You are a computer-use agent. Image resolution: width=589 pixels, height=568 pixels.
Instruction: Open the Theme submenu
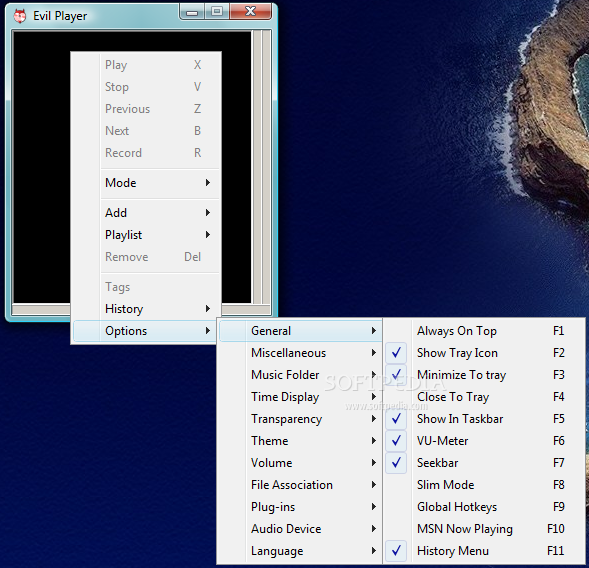[300, 441]
